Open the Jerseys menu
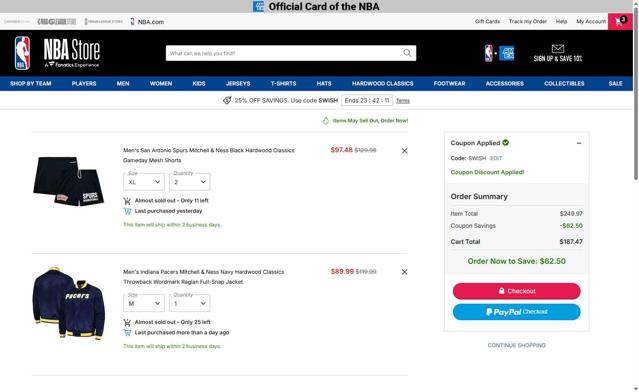This screenshot has height=392, width=639. [238, 84]
